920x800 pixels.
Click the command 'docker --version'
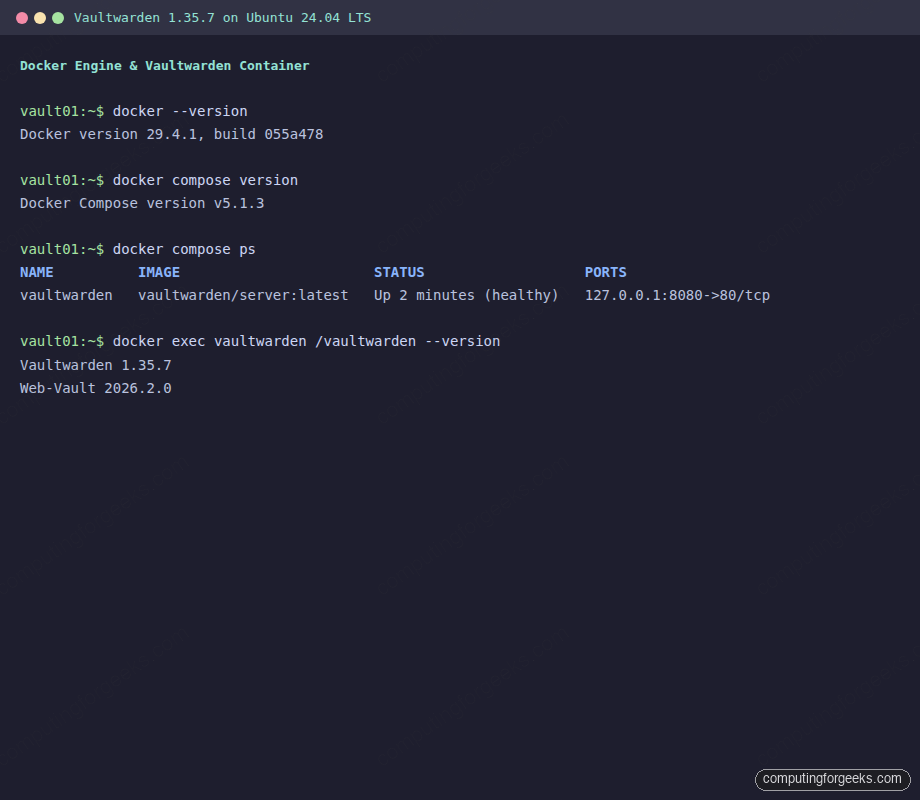(180, 111)
